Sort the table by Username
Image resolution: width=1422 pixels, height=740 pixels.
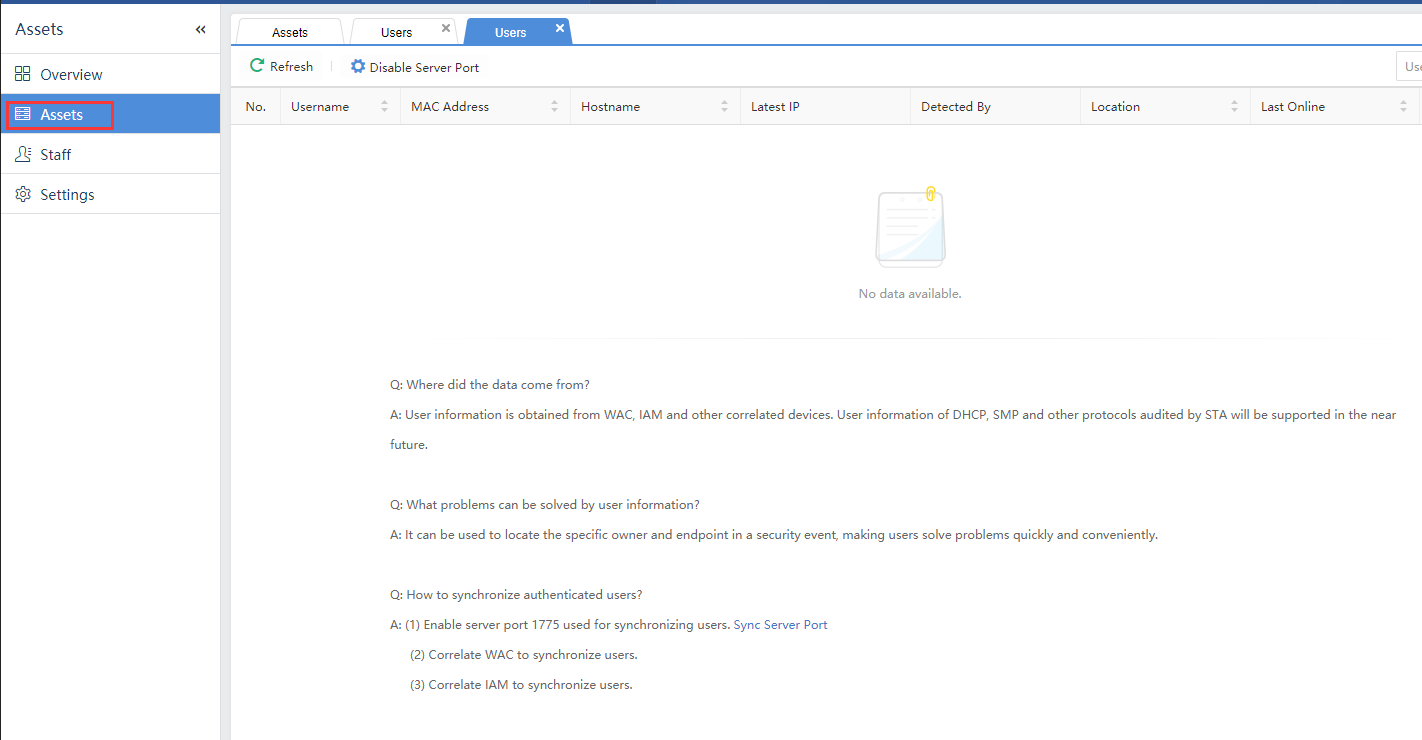point(384,106)
